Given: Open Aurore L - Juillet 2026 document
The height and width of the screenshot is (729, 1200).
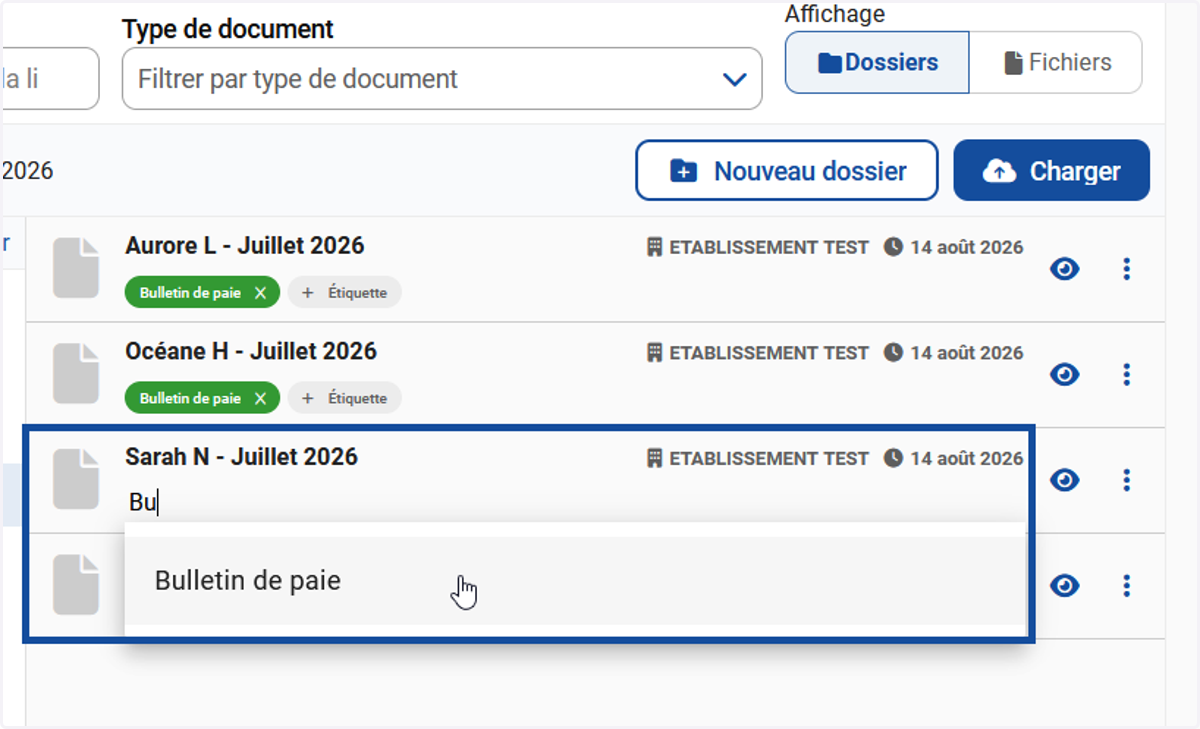Looking at the screenshot, I should pos(245,245).
